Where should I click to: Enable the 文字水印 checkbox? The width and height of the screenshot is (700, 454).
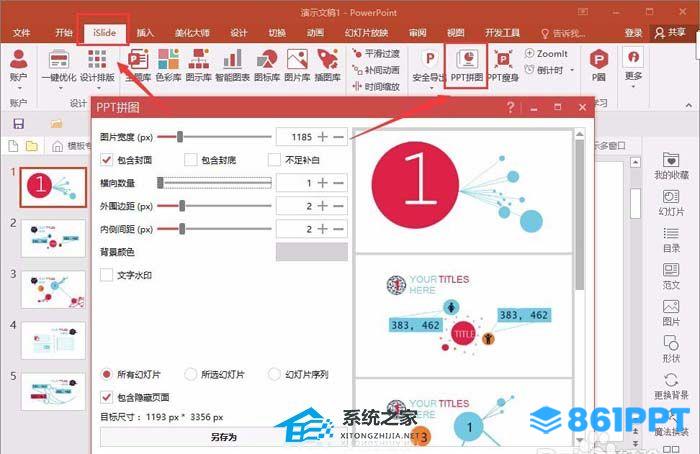click(x=106, y=275)
